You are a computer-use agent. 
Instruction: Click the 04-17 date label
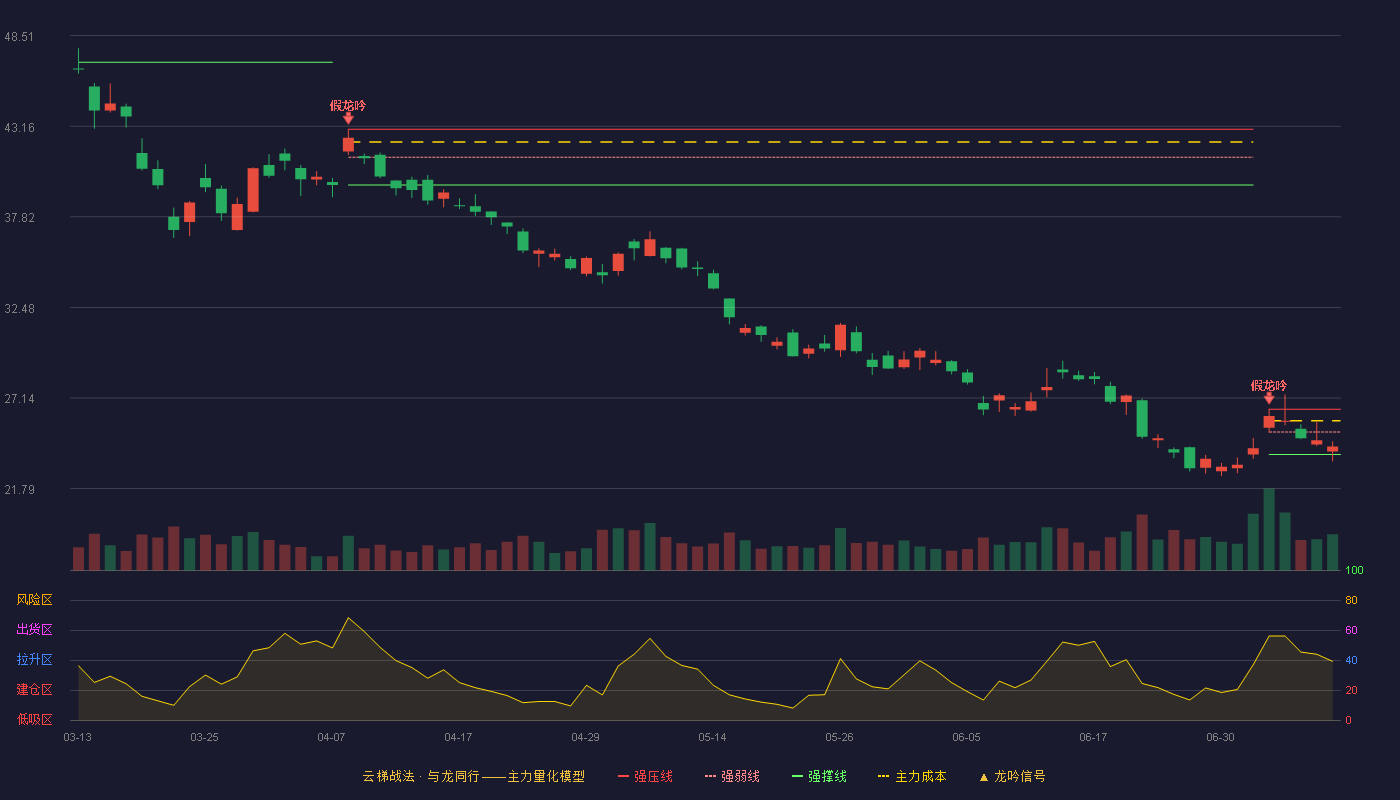458,737
